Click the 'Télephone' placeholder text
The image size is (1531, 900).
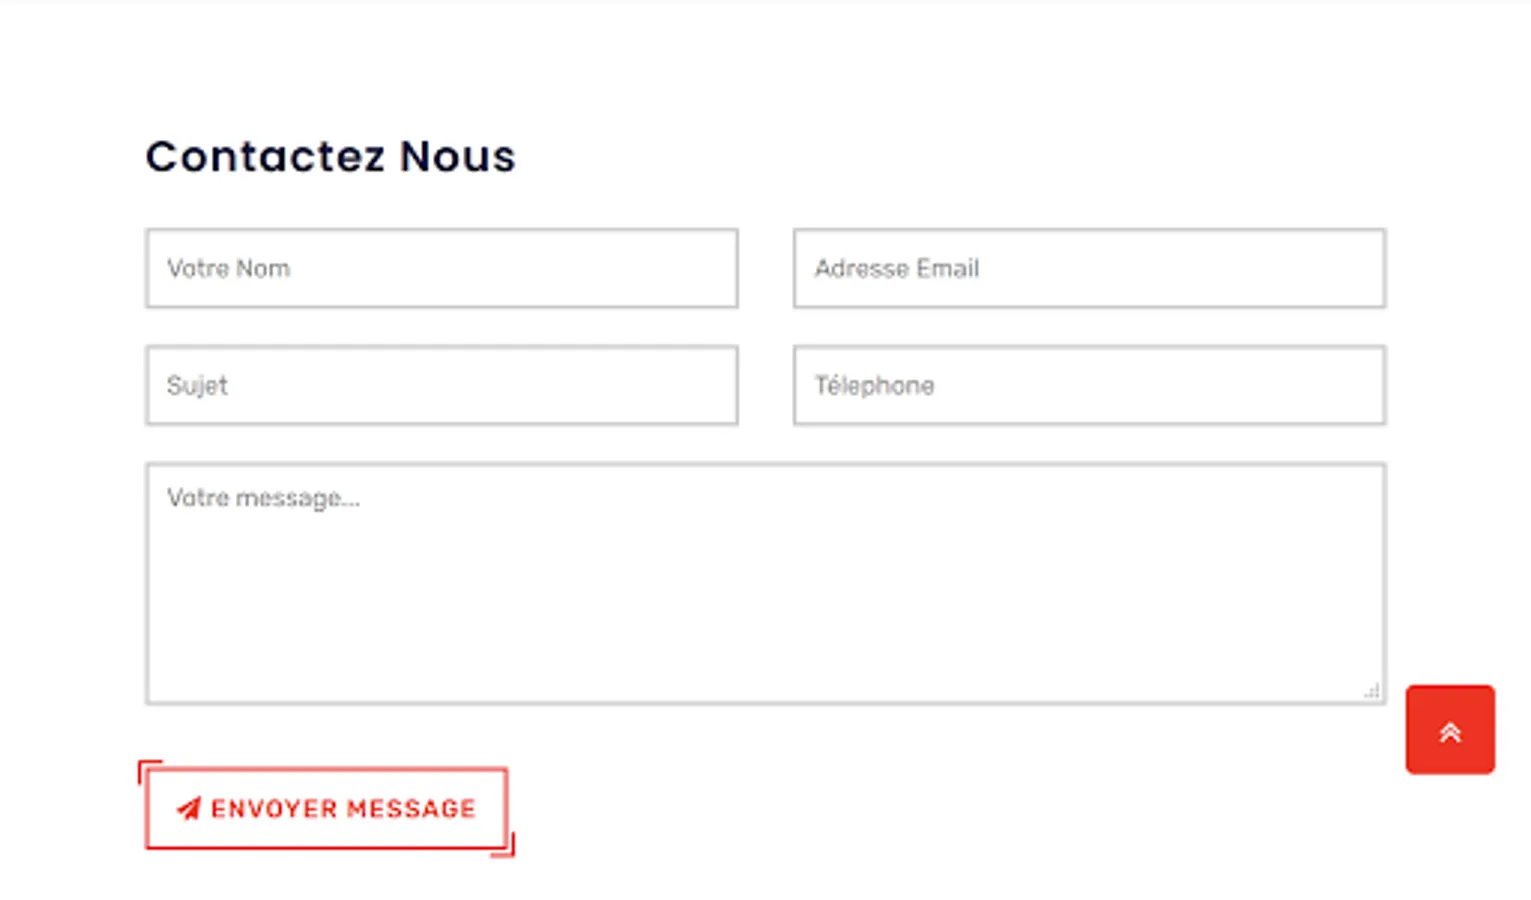point(874,385)
